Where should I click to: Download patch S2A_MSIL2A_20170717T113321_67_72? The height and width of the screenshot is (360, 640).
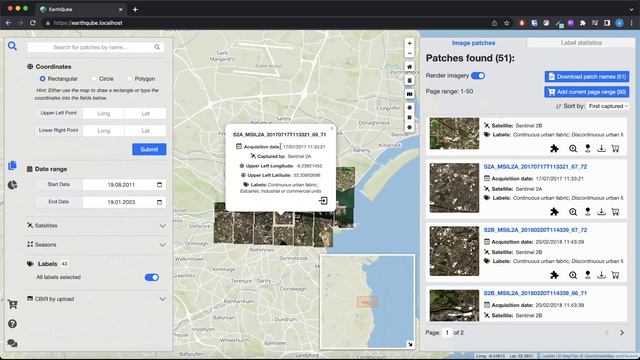pos(601,211)
